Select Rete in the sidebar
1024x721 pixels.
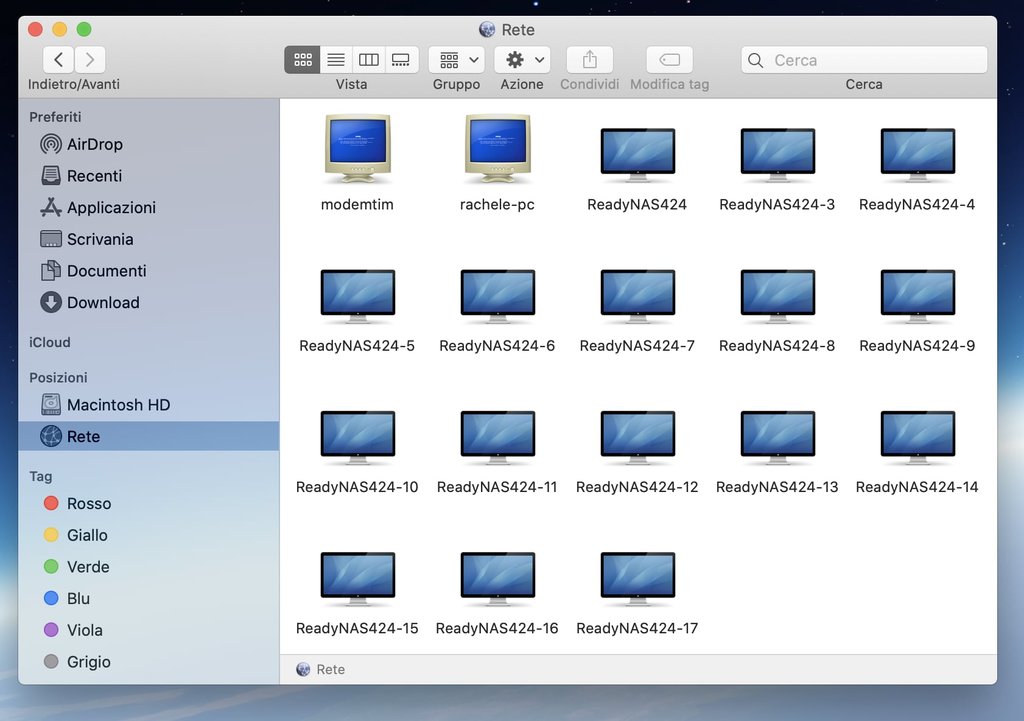tap(149, 436)
